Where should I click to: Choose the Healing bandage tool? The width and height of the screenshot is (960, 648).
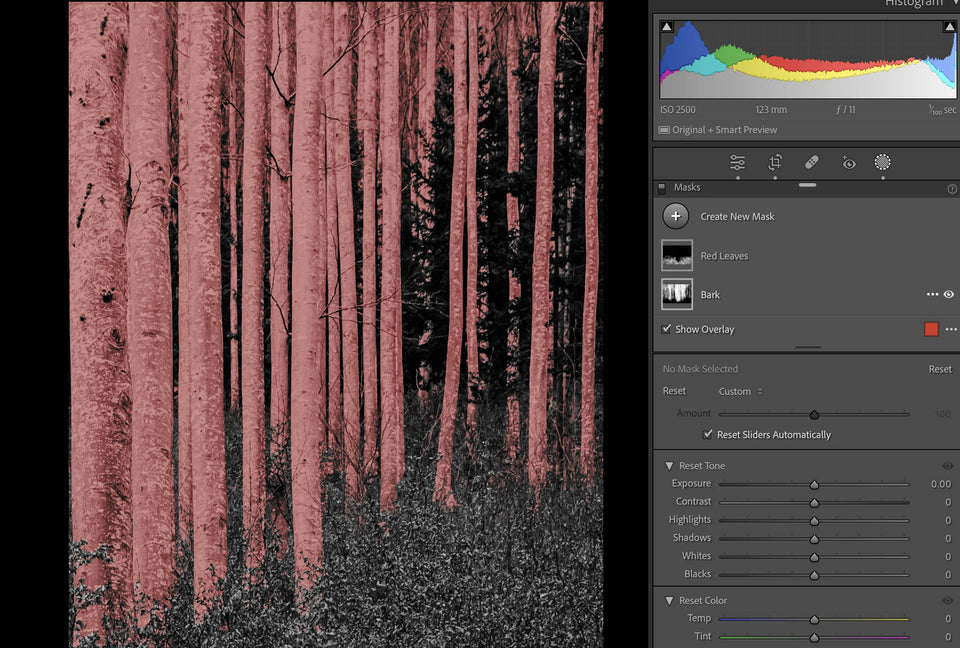pyautogui.click(x=811, y=162)
